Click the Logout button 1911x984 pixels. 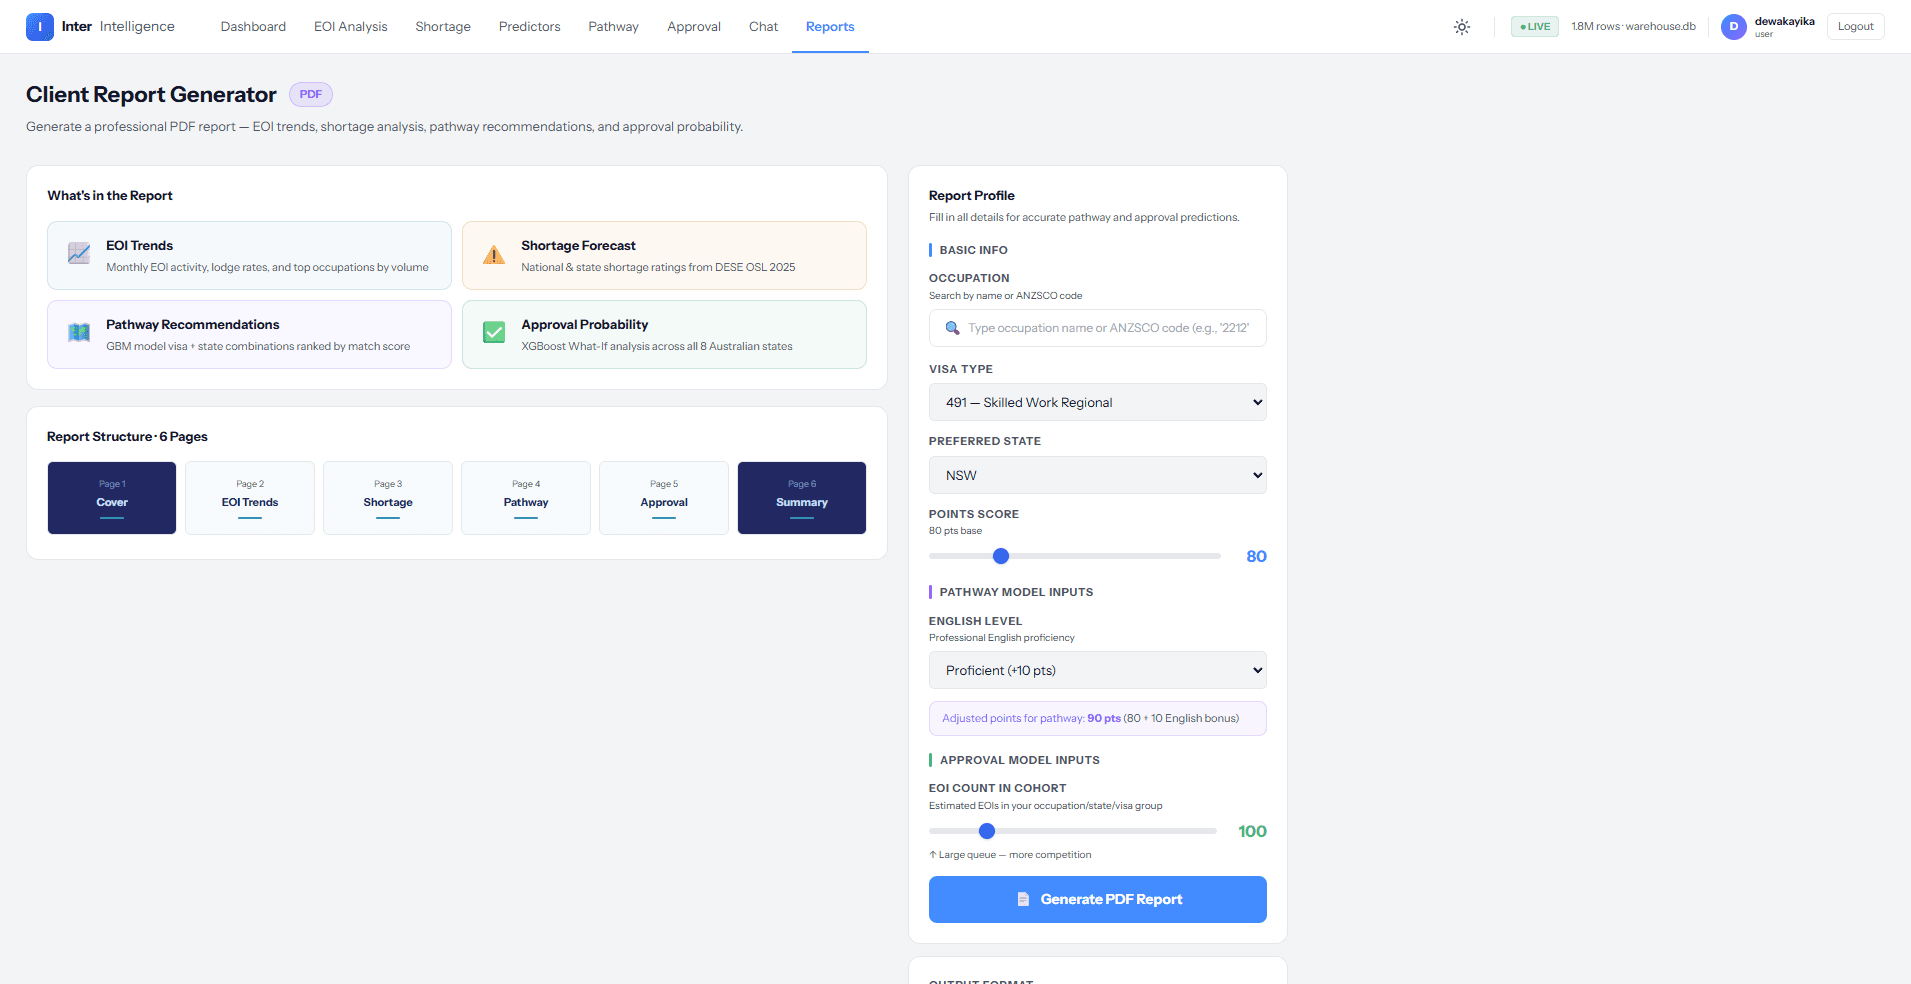click(1855, 27)
